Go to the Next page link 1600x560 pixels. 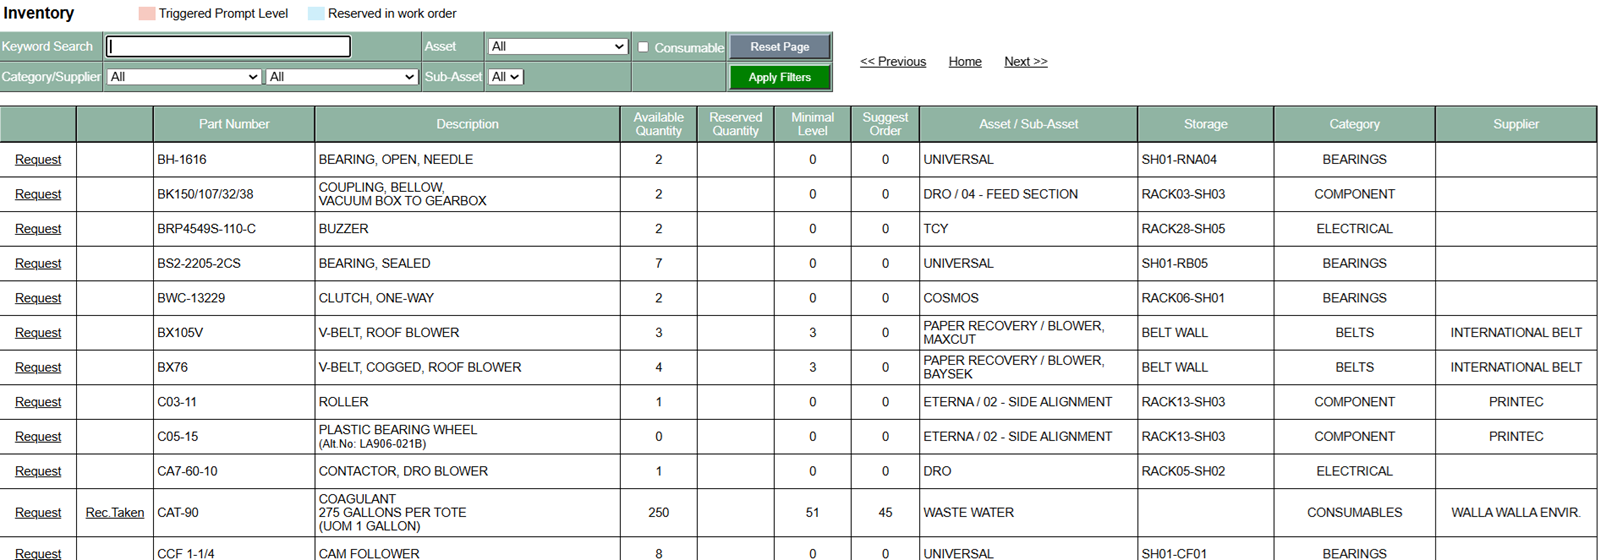1025,61
